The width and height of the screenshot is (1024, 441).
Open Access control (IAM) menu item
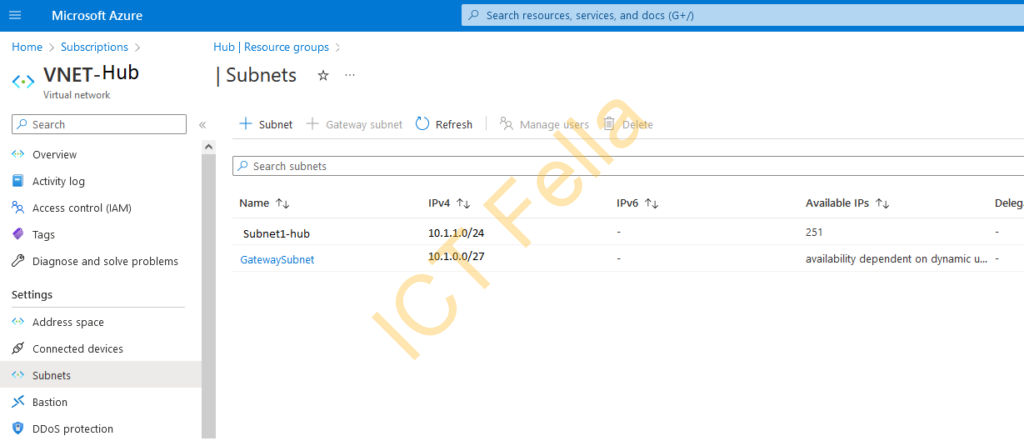(82, 208)
